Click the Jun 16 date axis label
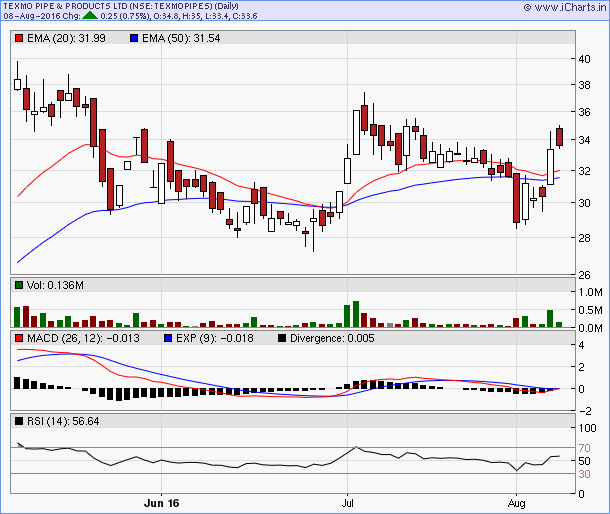 (x=161, y=503)
